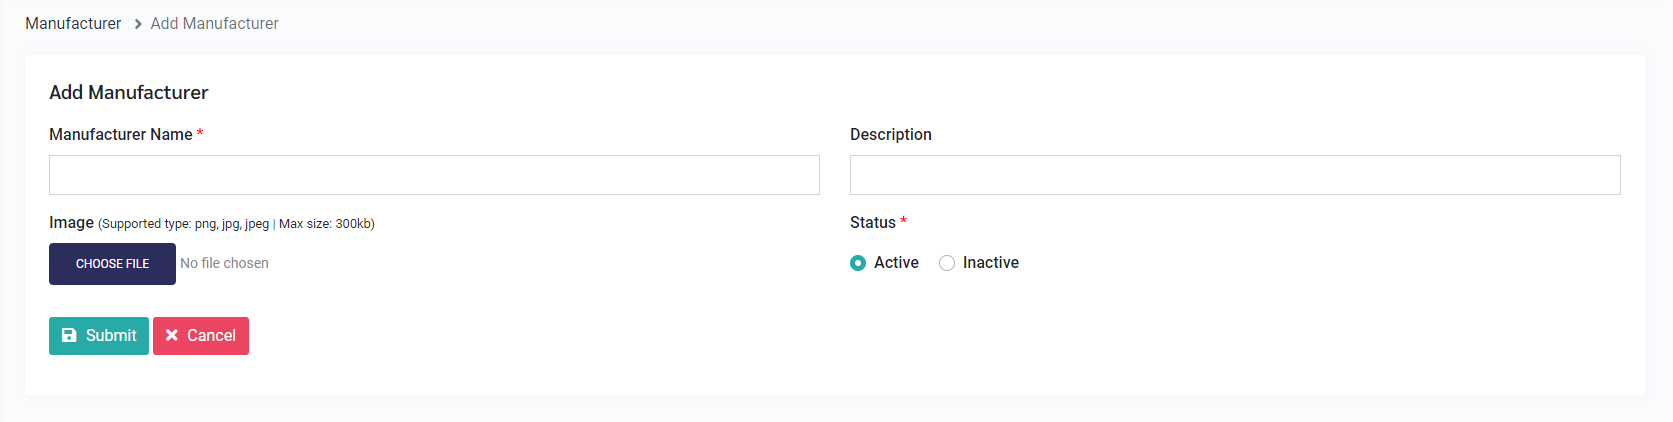Focus the Description text field
The width and height of the screenshot is (1673, 422).
pyautogui.click(x=1234, y=175)
